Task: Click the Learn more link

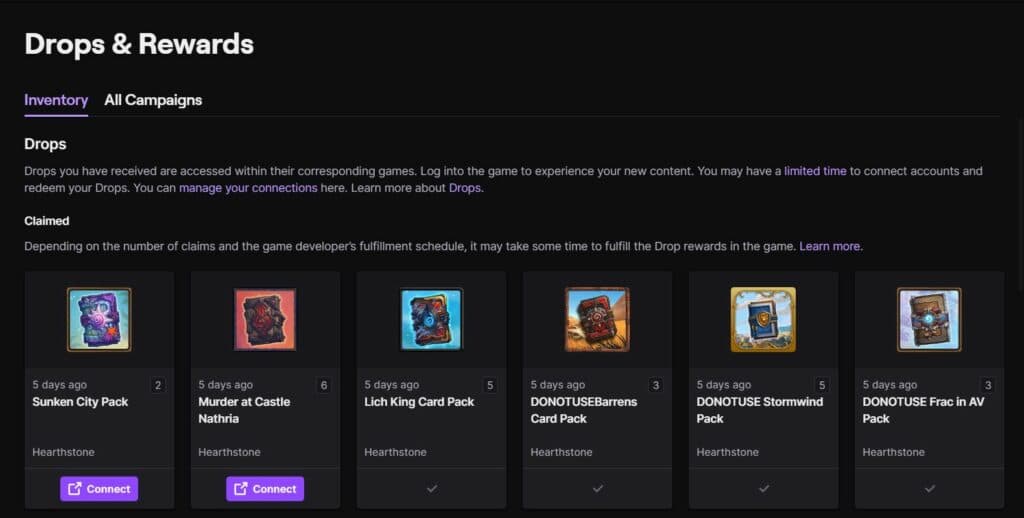Action: pos(829,246)
